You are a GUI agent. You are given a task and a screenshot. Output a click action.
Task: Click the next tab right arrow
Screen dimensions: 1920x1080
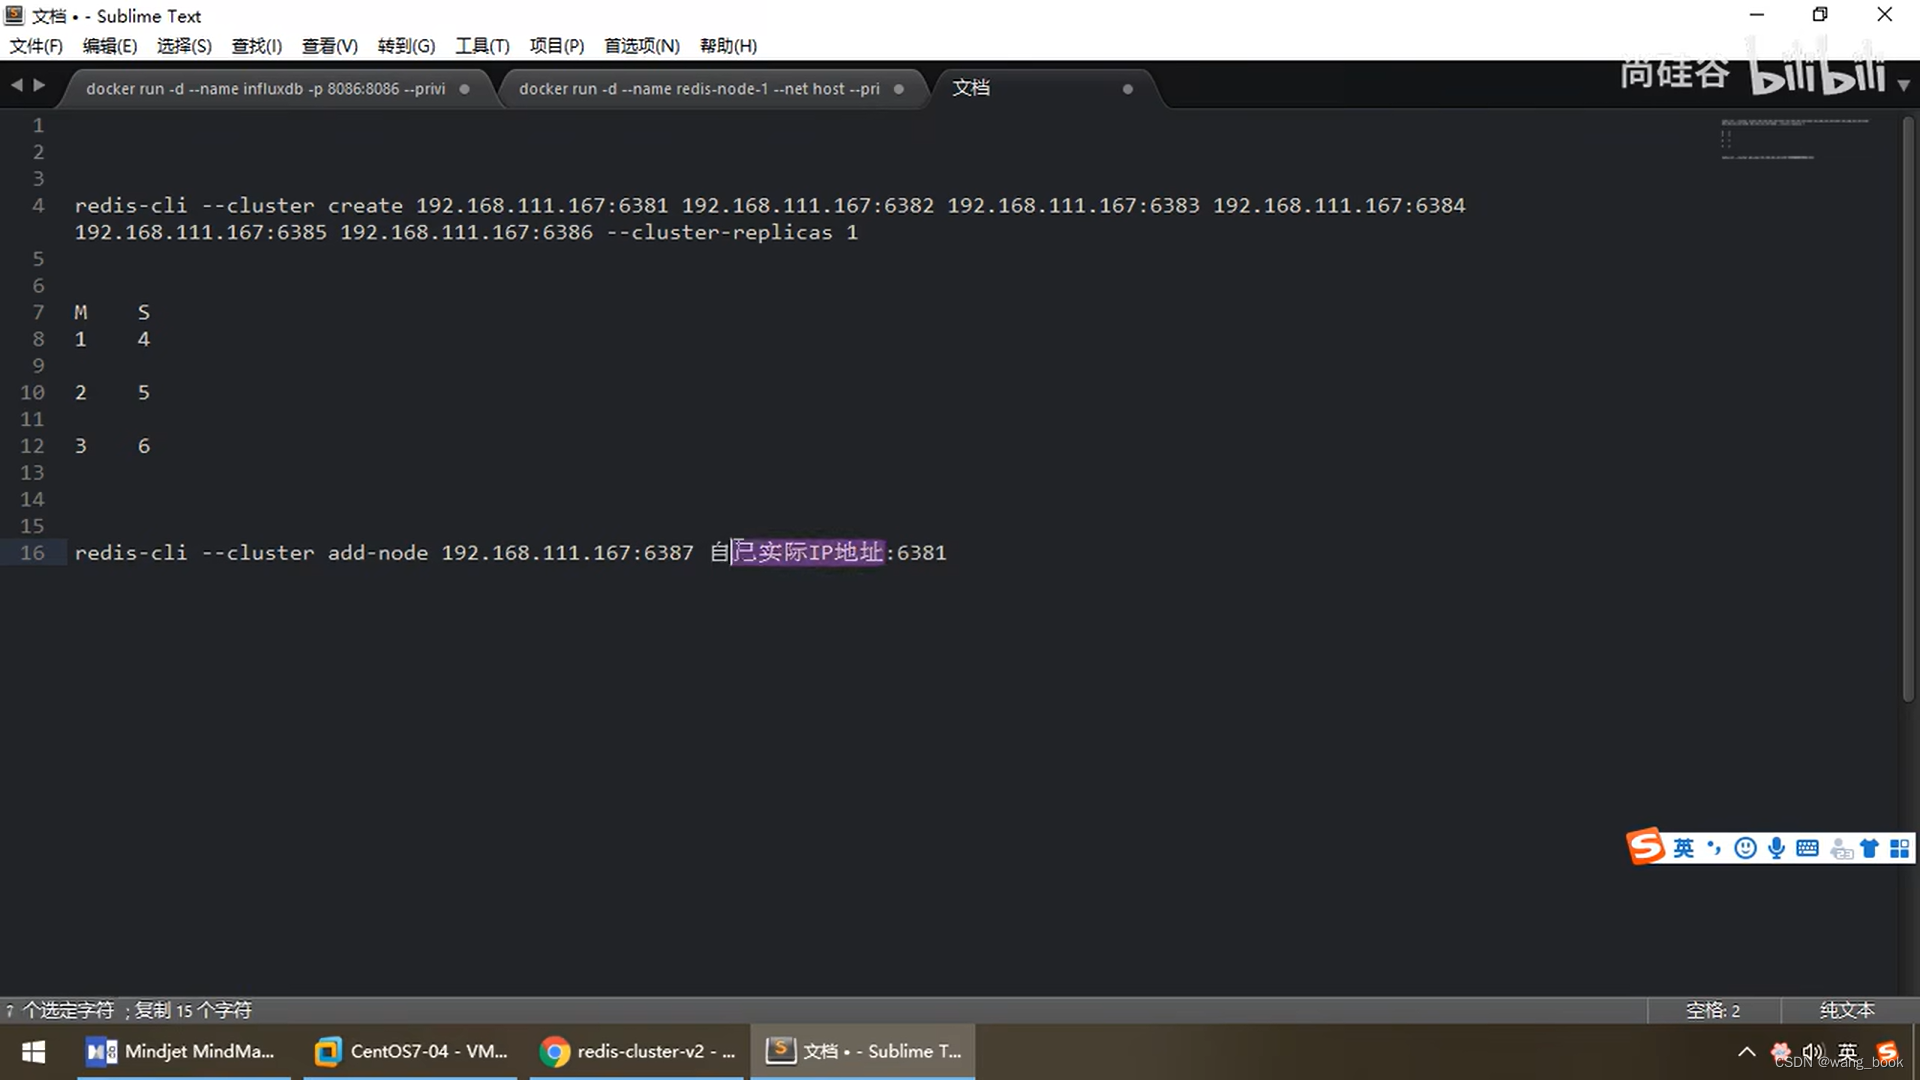39,86
